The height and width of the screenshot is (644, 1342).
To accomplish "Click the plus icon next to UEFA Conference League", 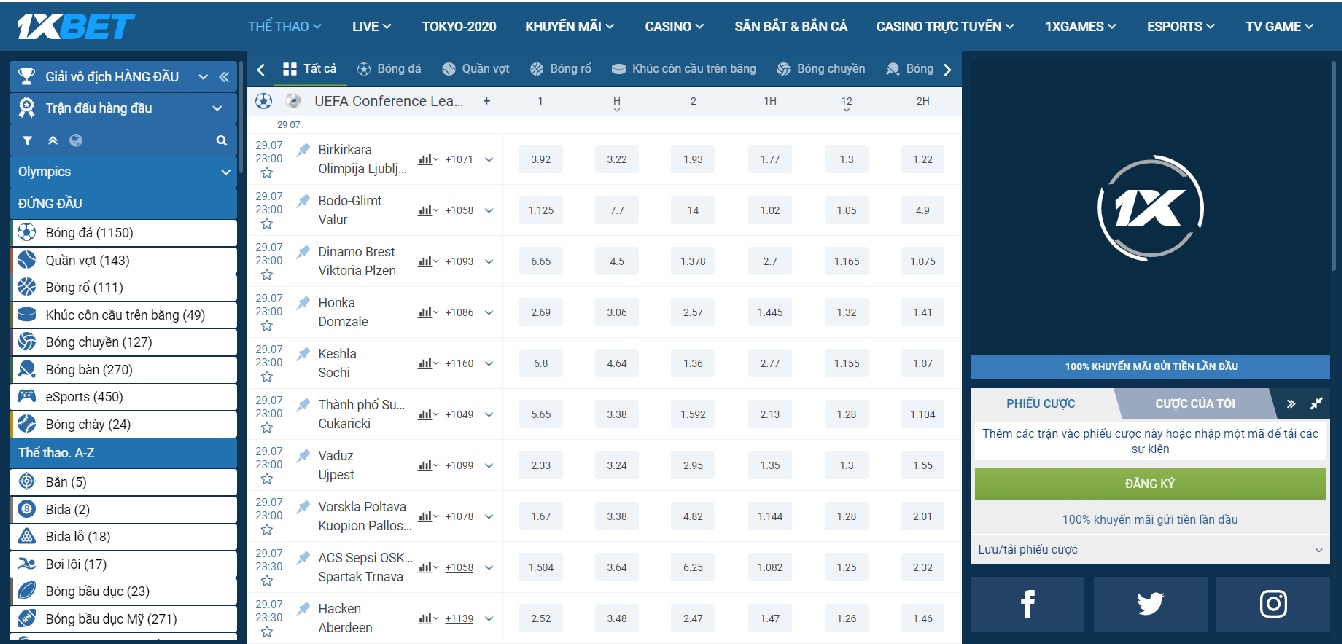I will 487,101.
